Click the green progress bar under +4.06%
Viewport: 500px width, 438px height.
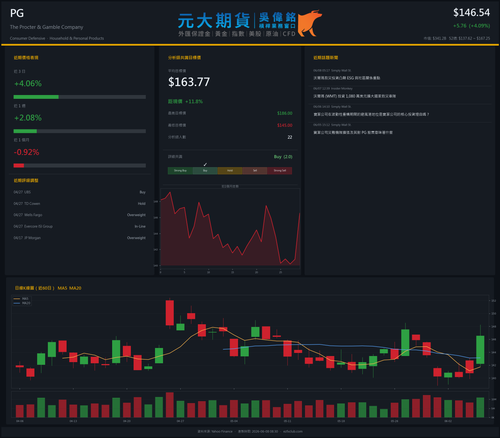(36, 97)
